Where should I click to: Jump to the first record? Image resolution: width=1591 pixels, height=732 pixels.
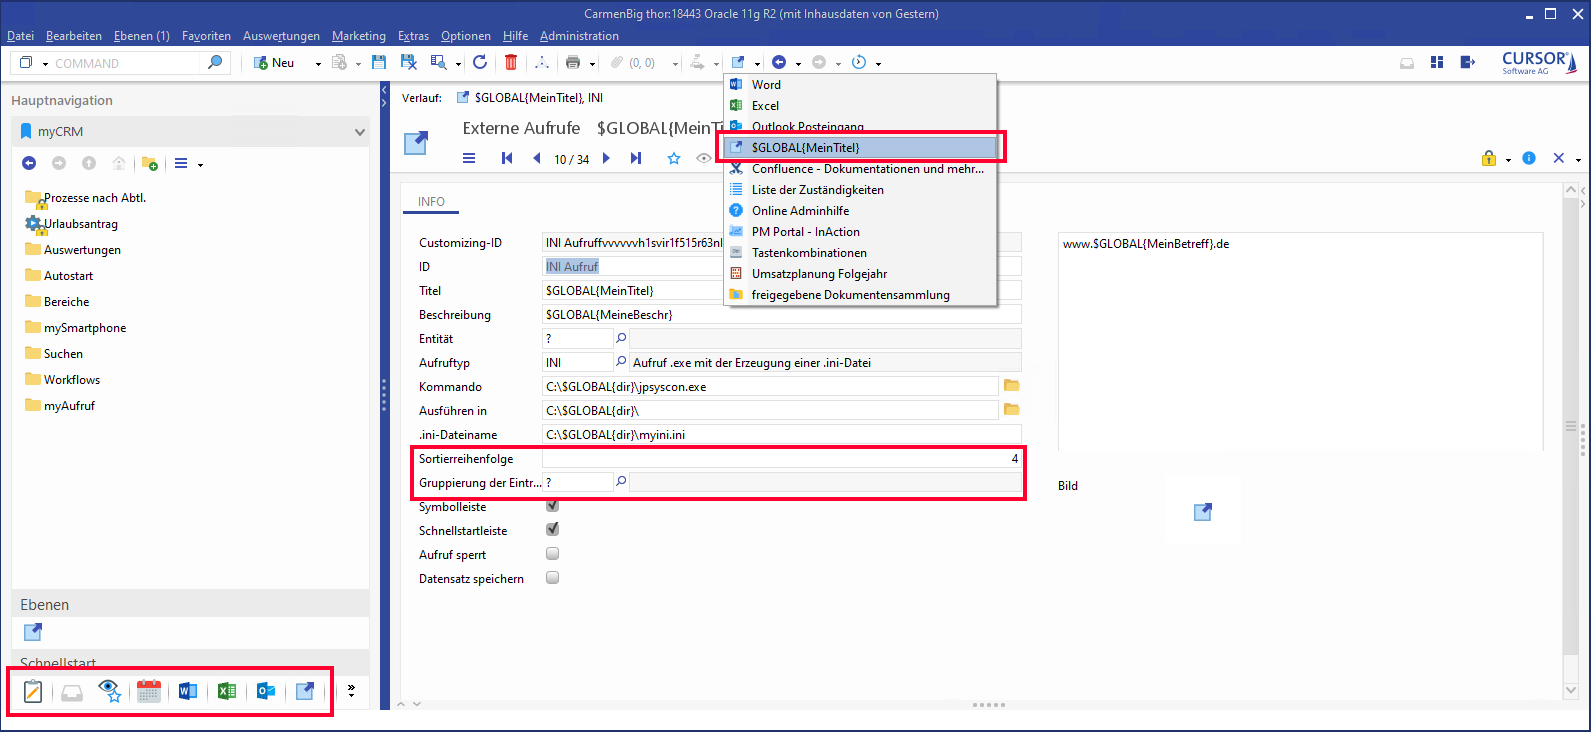pyautogui.click(x=507, y=158)
